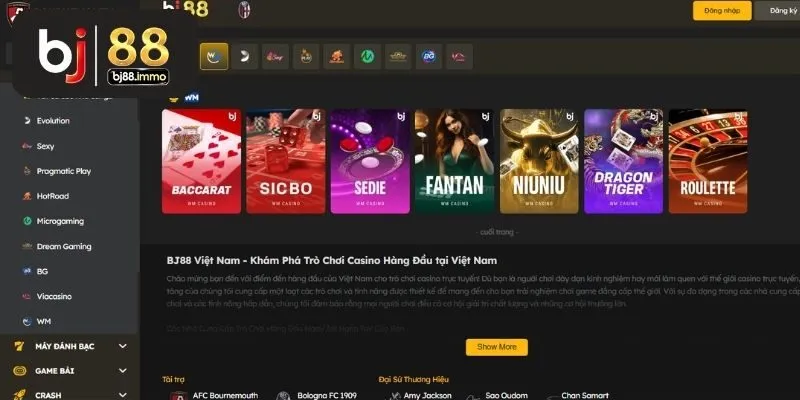Select the green Microgaming icon in provider row
The image size is (800, 400).
(367, 56)
